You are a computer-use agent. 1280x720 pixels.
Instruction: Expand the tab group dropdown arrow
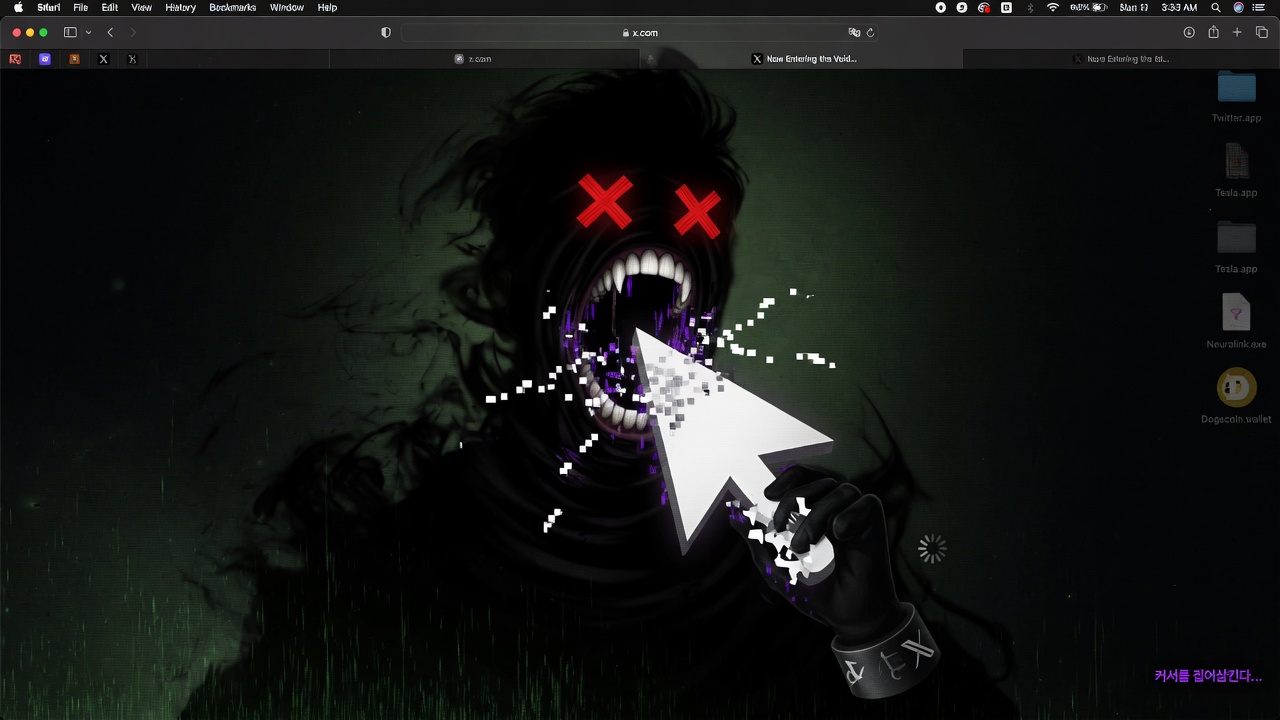click(88, 32)
